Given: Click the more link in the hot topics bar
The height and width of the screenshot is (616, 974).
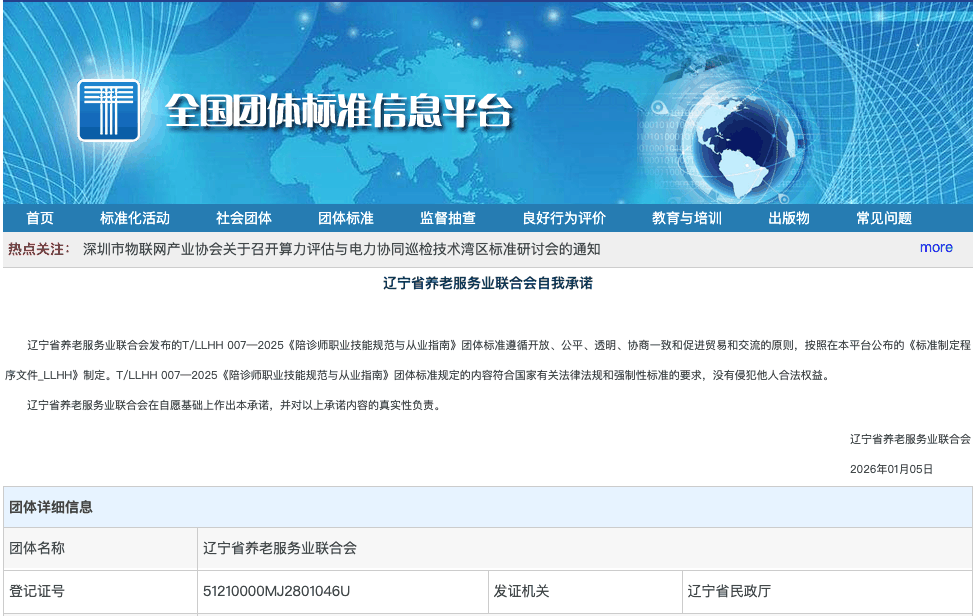Looking at the screenshot, I should click(x=936, y=247).
